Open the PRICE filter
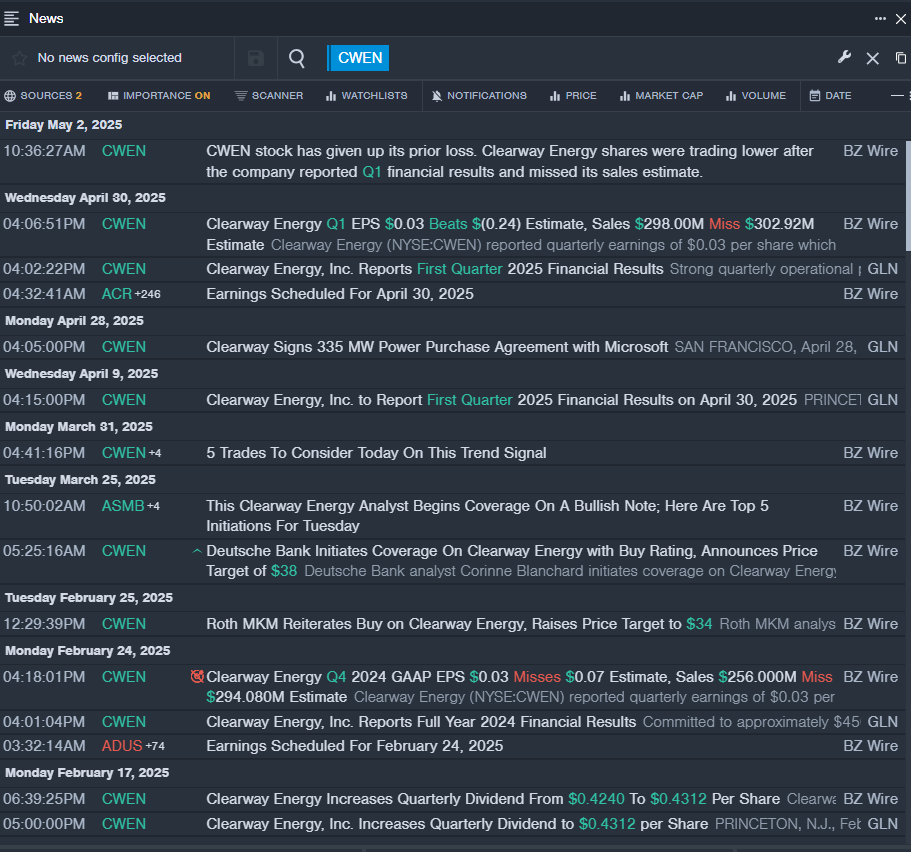Viewport: 911px width, 852px height. (573, 95)
